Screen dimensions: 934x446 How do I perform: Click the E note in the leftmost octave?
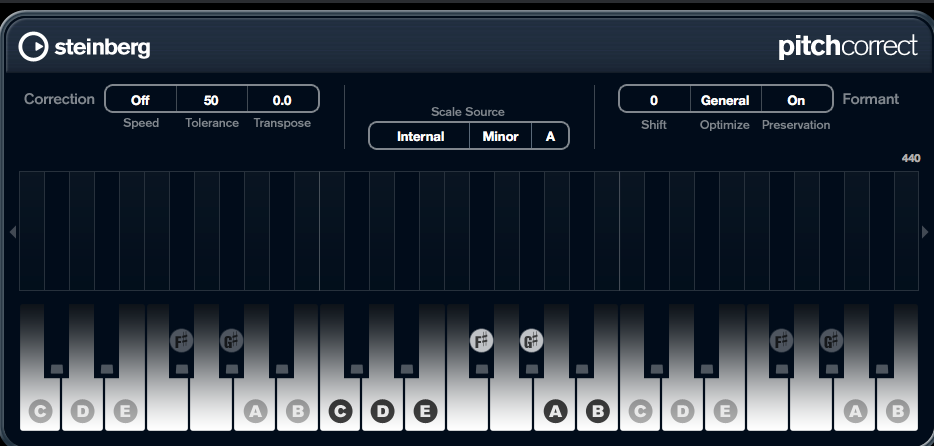(126, 411)
